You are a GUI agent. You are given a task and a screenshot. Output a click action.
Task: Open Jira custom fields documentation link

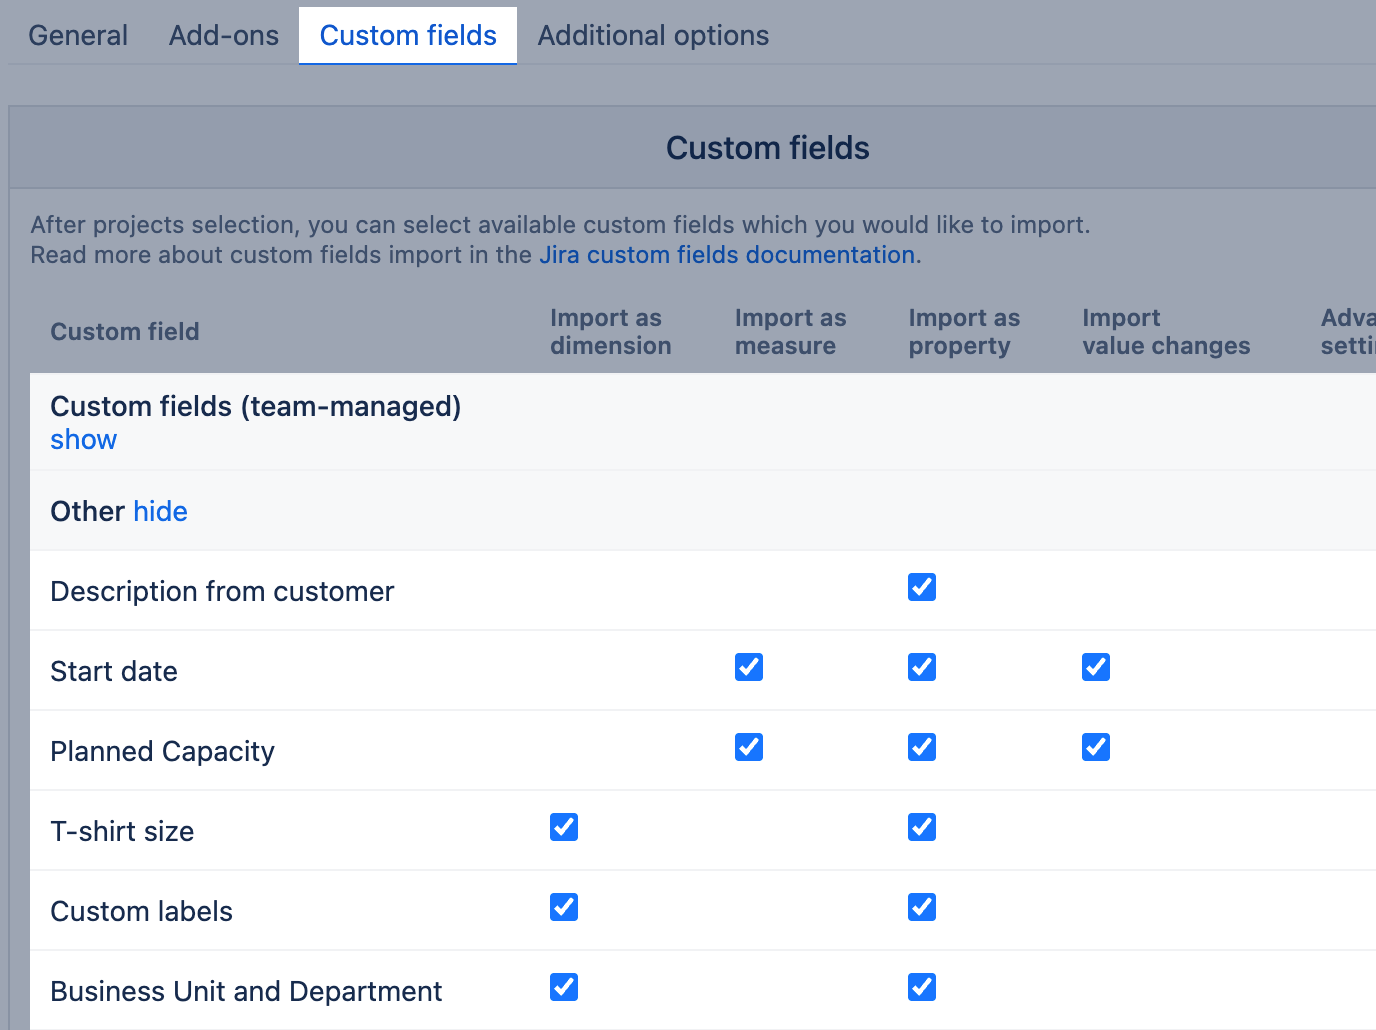[x=727, y=255]
